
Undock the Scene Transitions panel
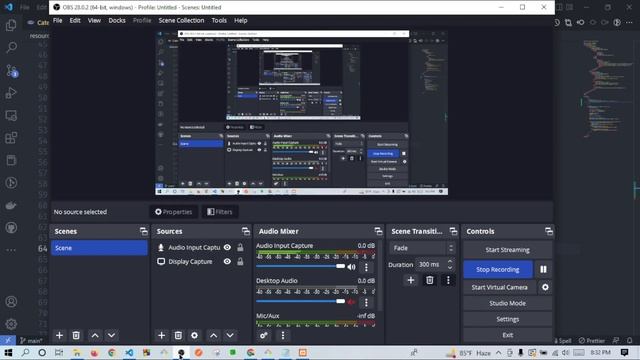[x=453, y=231]
